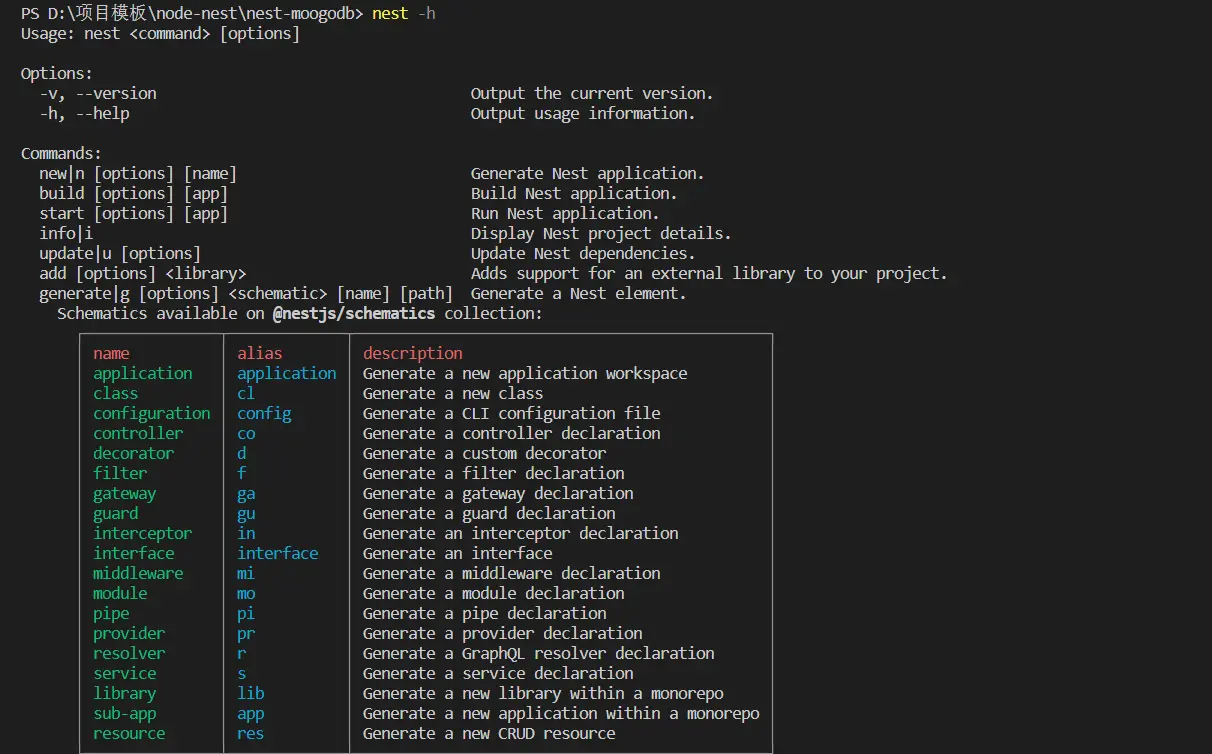Click 'pipe' schematic name
The height and width of the screenshot is (754, 1212).
click(x=111, y=613)
